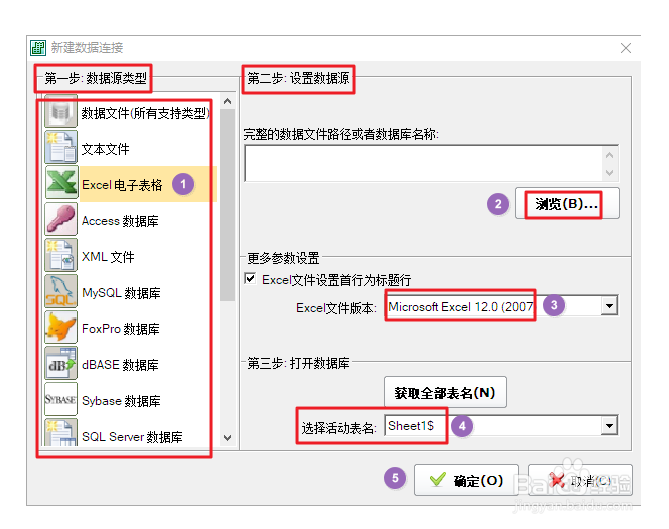This screenshot has height=529, width=669.
Task: Click the green Excel spreadsheet icon
Action: coord(61,183)
